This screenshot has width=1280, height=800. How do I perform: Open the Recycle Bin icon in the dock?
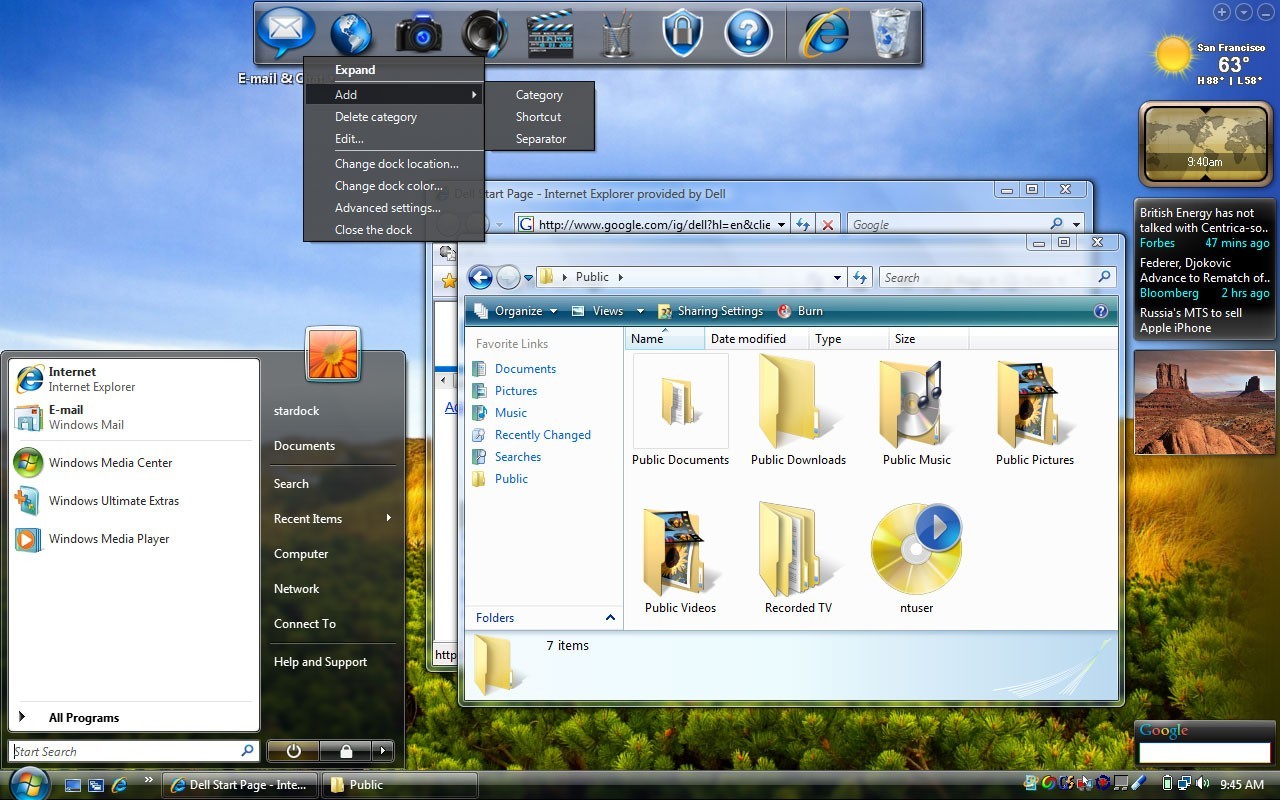coord(888,32)
